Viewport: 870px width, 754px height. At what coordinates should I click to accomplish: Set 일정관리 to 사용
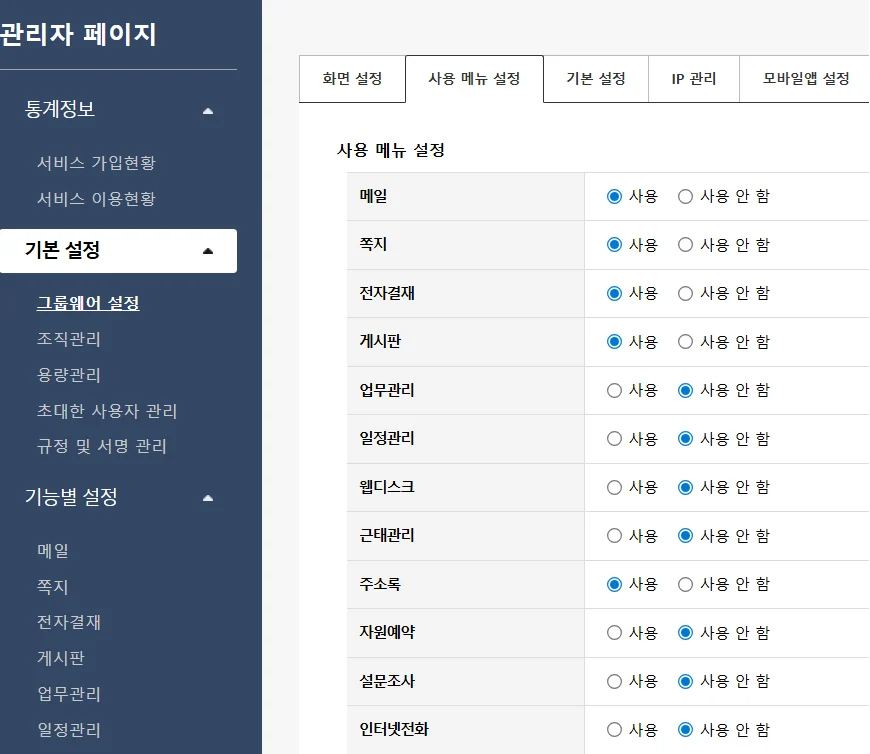pos(614,439)
